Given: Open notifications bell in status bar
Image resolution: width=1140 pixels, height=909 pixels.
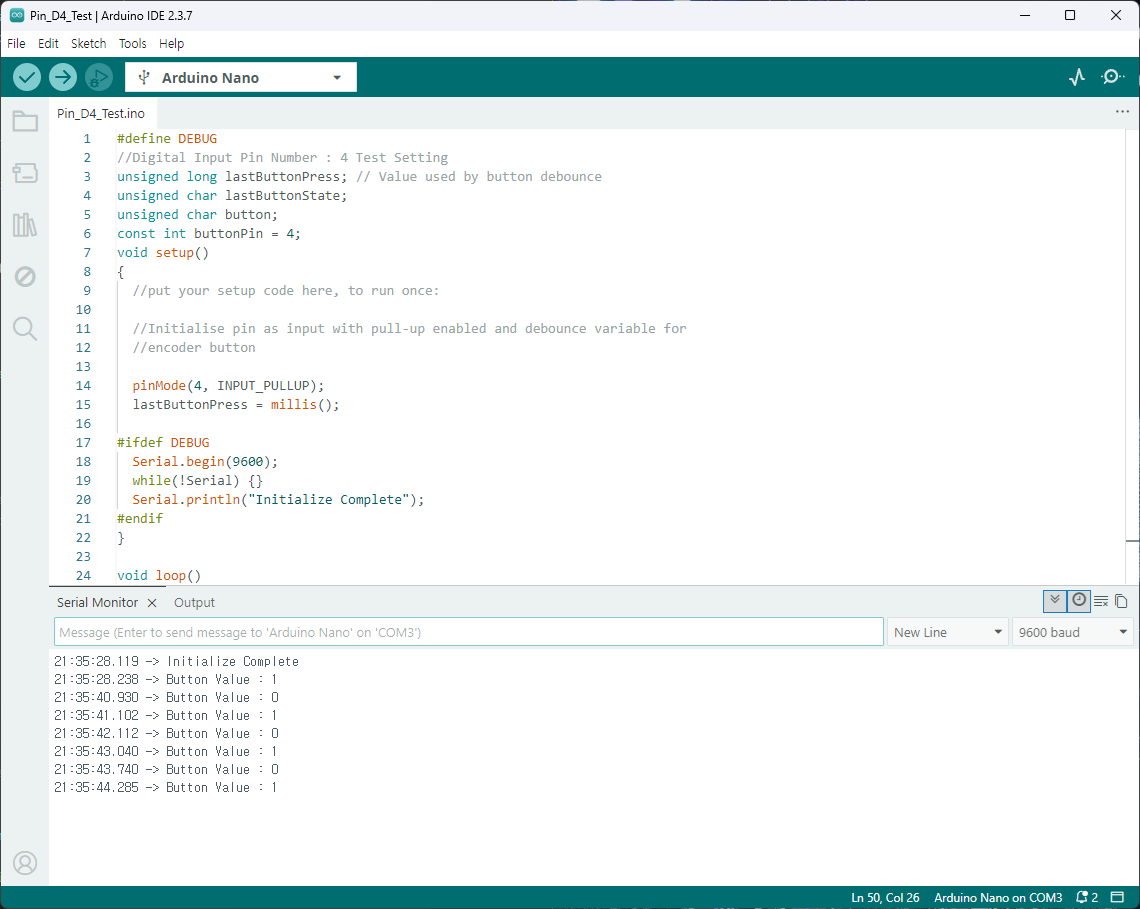Looking at the screenshot, I should 1087,897.
